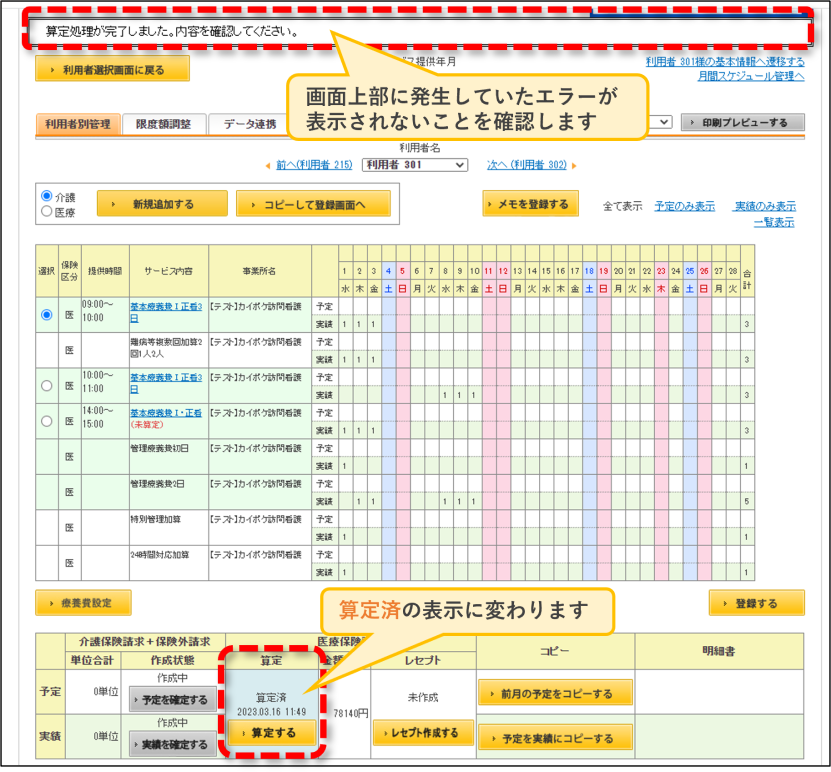This screenshot has height=772, width=831.
Task: Select the 10:00~11:00 service row radio
Action: 47,385
